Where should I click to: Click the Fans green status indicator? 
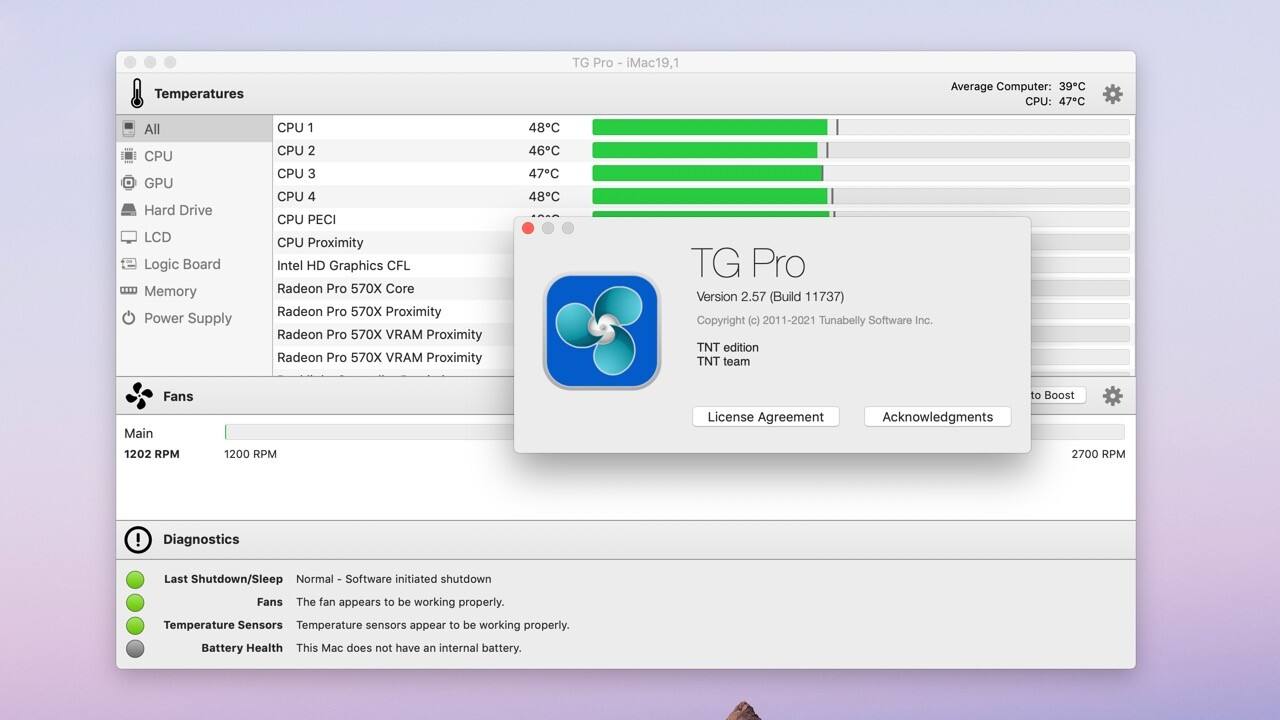point(135,602)
